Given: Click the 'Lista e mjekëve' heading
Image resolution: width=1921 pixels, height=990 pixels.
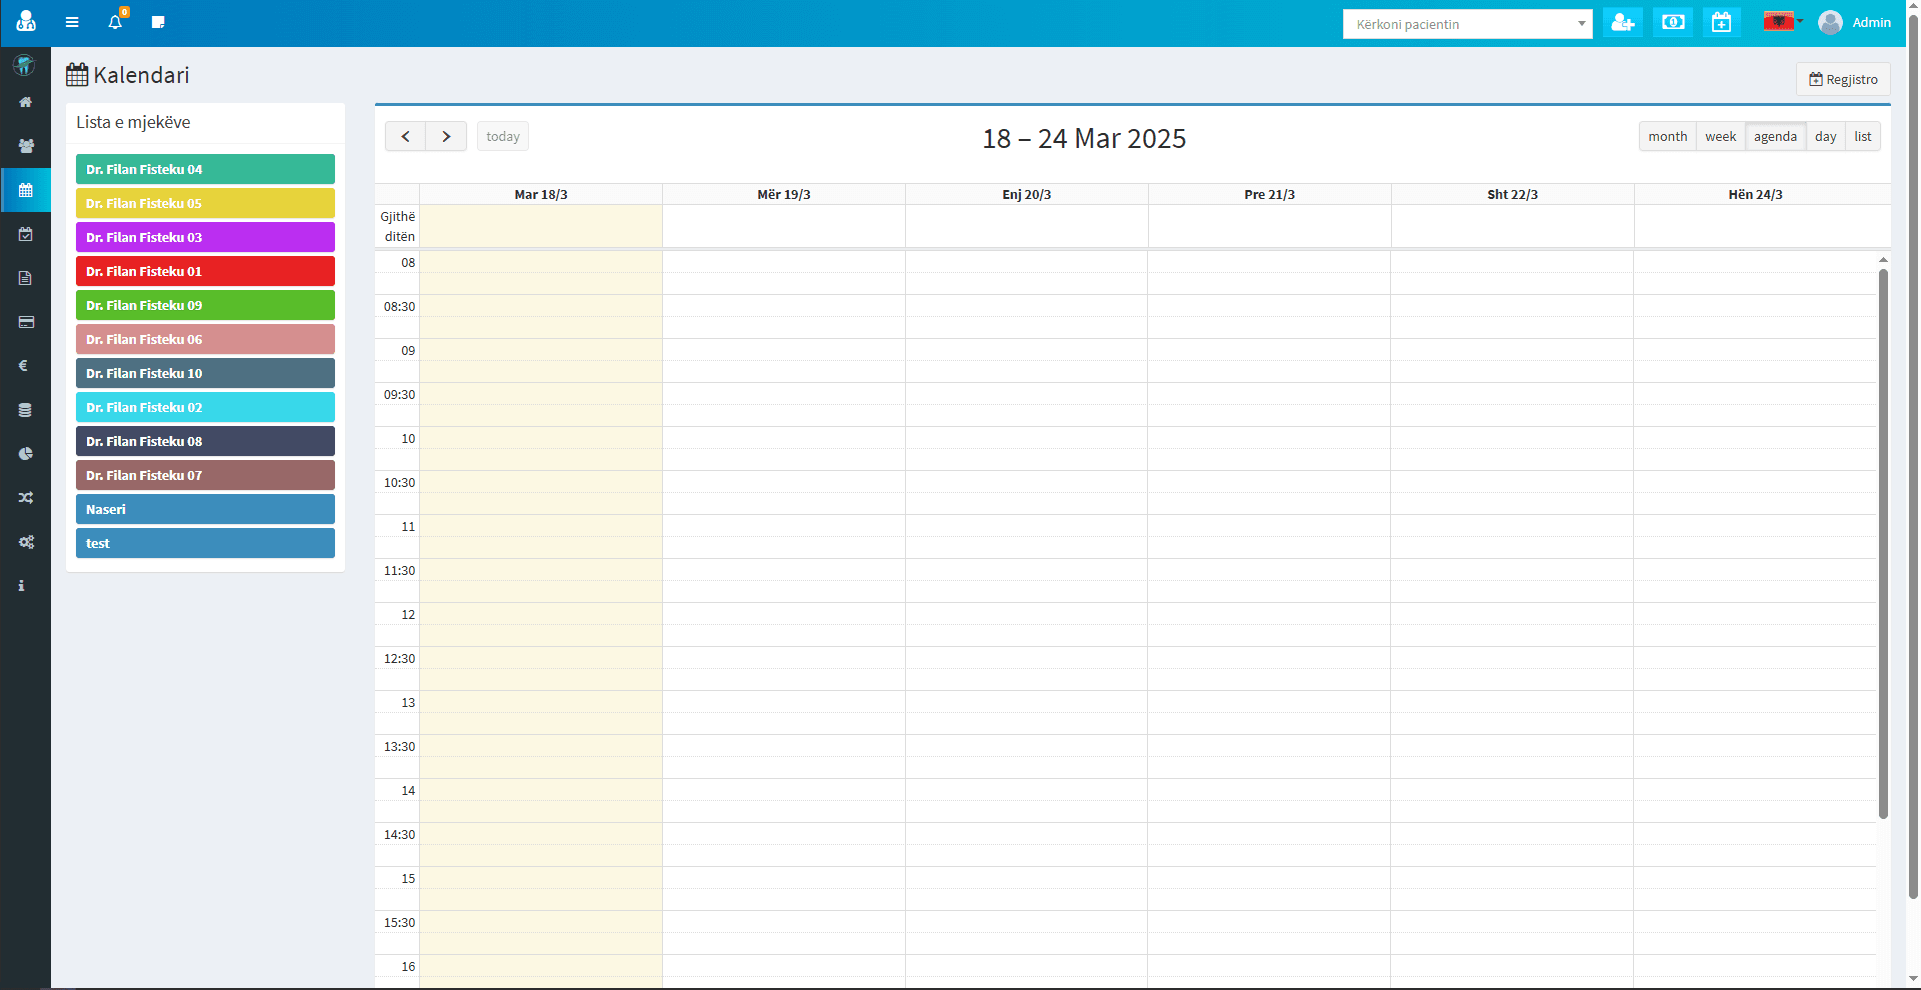Looking at the screenshot, I should point(133,122).
